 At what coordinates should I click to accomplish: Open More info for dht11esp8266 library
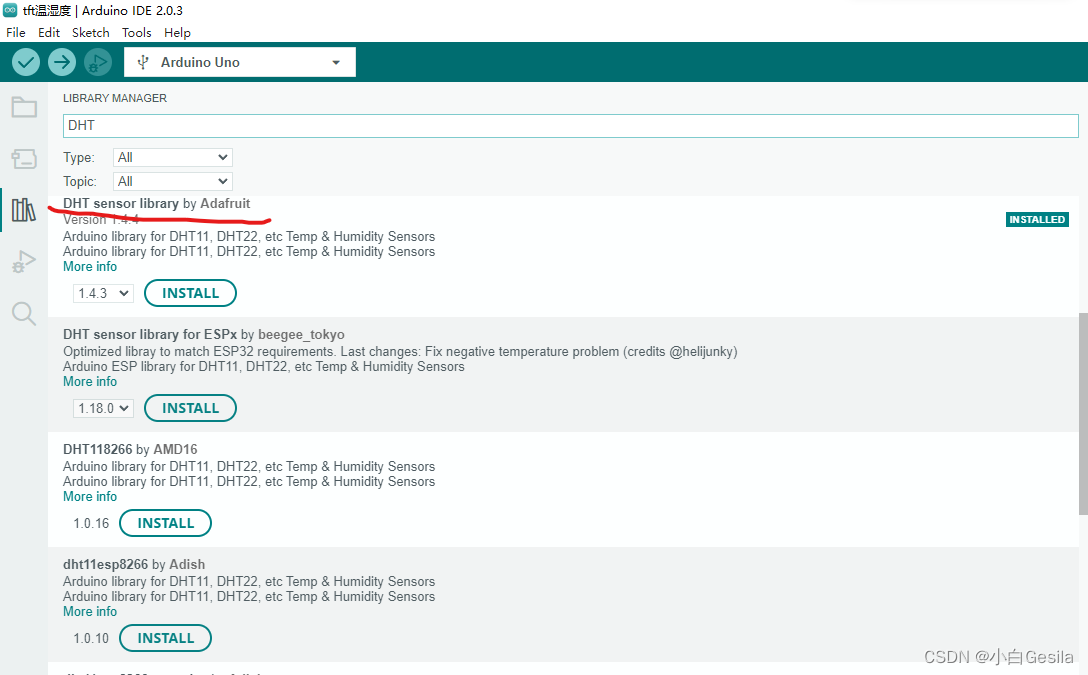(x=90, y=612)
